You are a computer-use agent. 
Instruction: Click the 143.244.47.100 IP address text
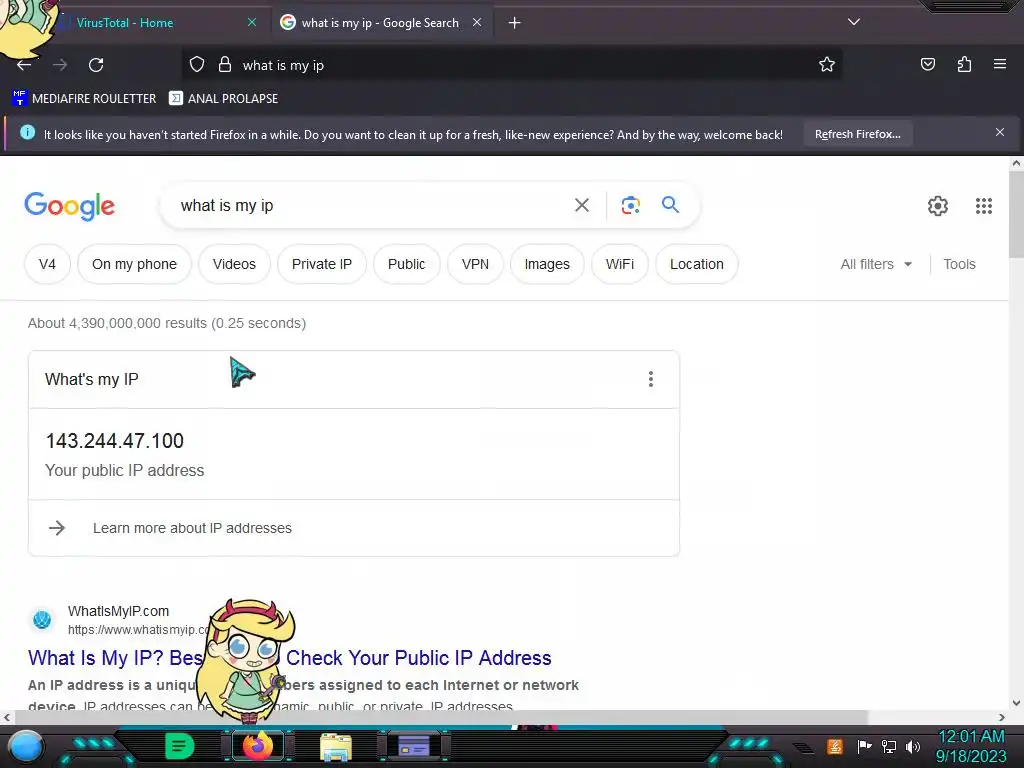[x=114, y=441]
